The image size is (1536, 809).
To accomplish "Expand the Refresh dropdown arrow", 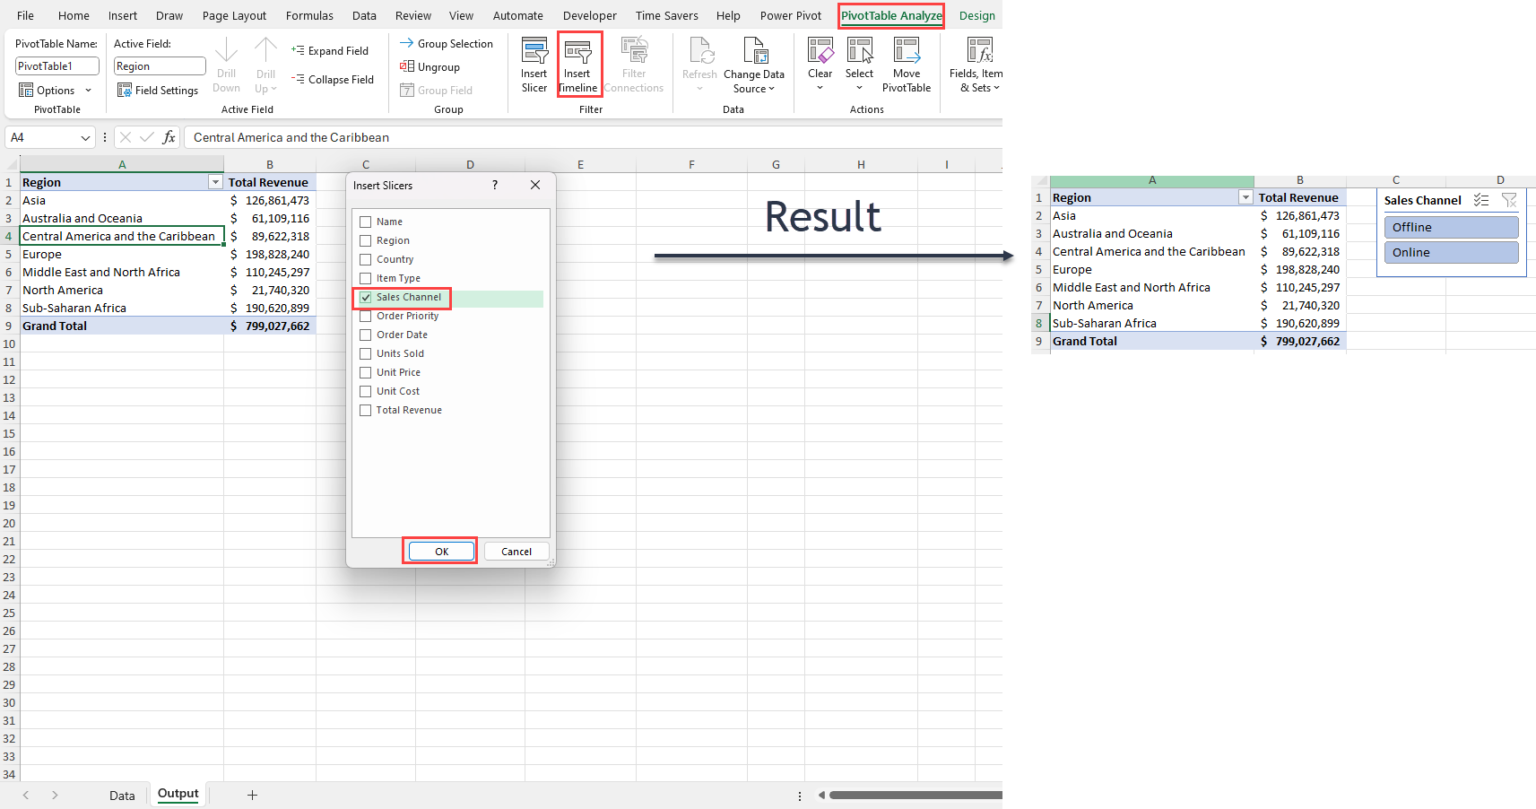I will (700, 88).
